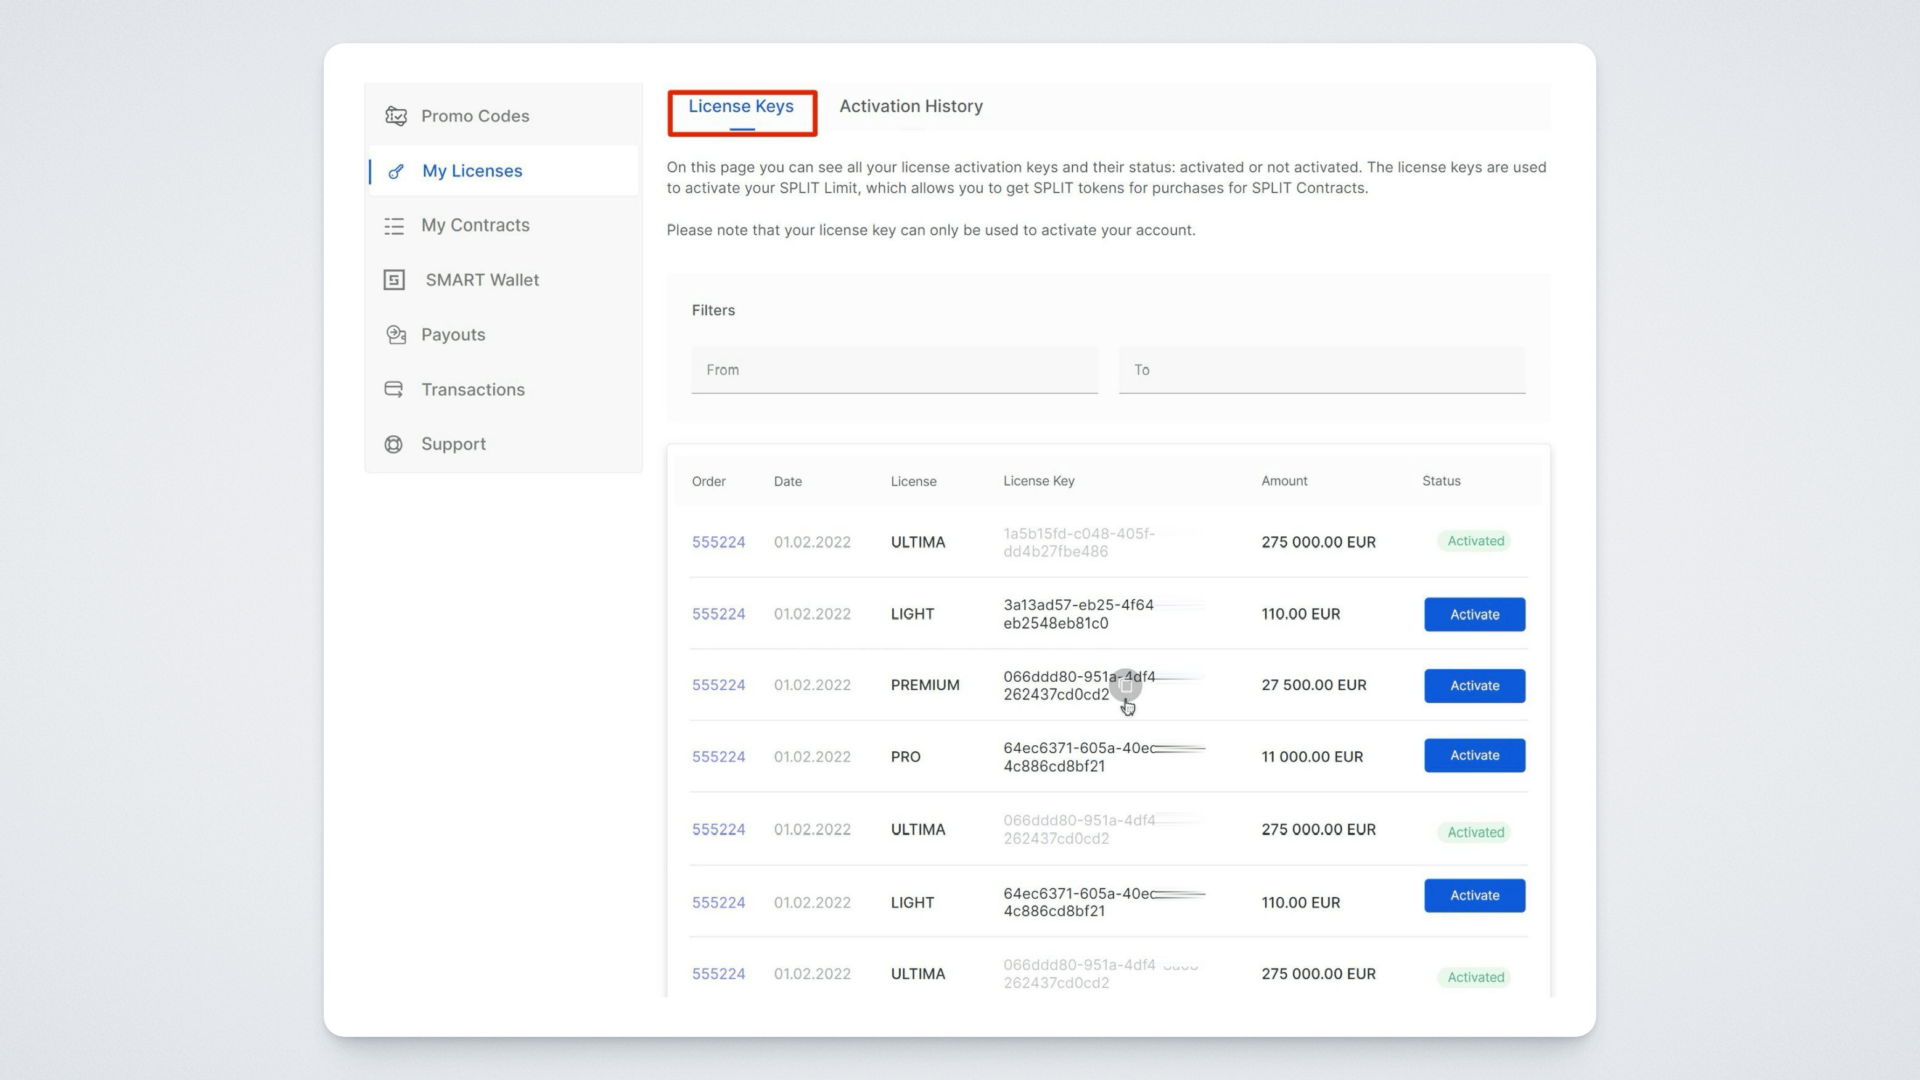Open order 555224 link in first row
The height and width of the screenshot is (1080, 1920).
coord(718,542)
